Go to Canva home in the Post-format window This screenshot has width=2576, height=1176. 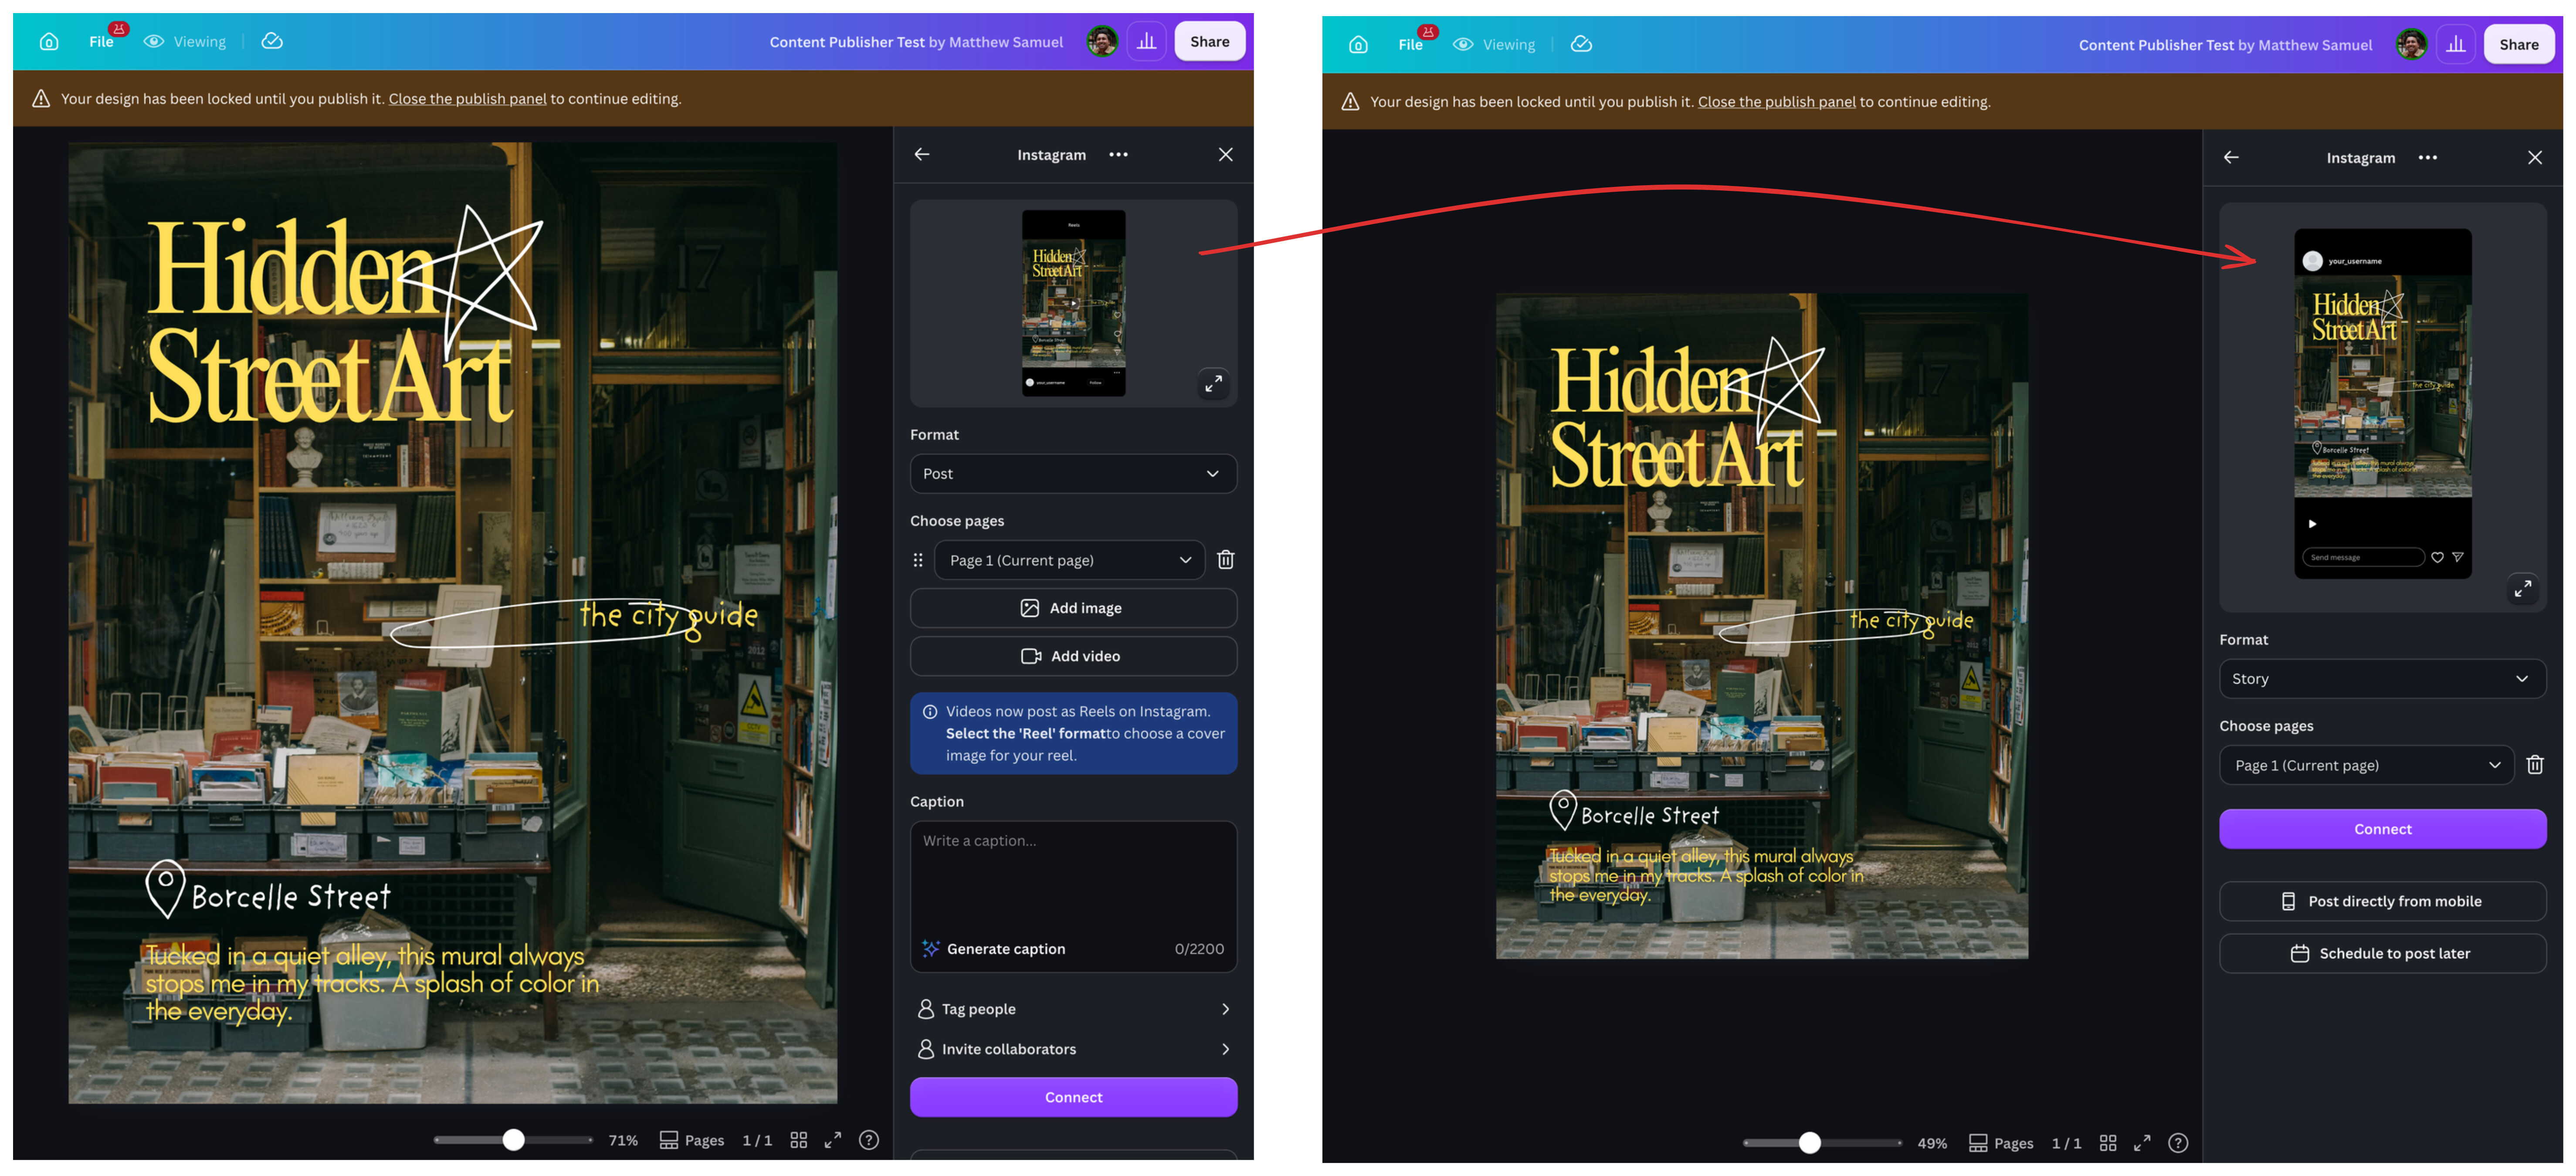pyautogui.click(x=49, y=42)
